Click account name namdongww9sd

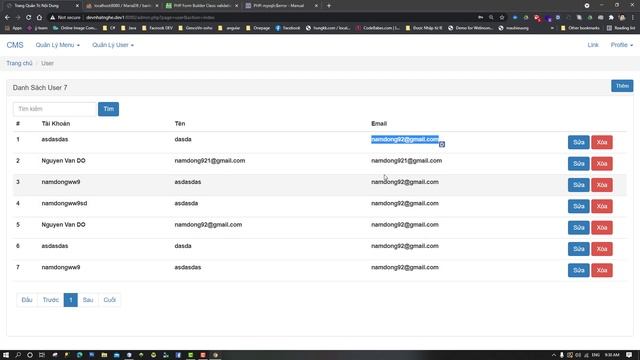pyautogui.click(x=64, y=203)
